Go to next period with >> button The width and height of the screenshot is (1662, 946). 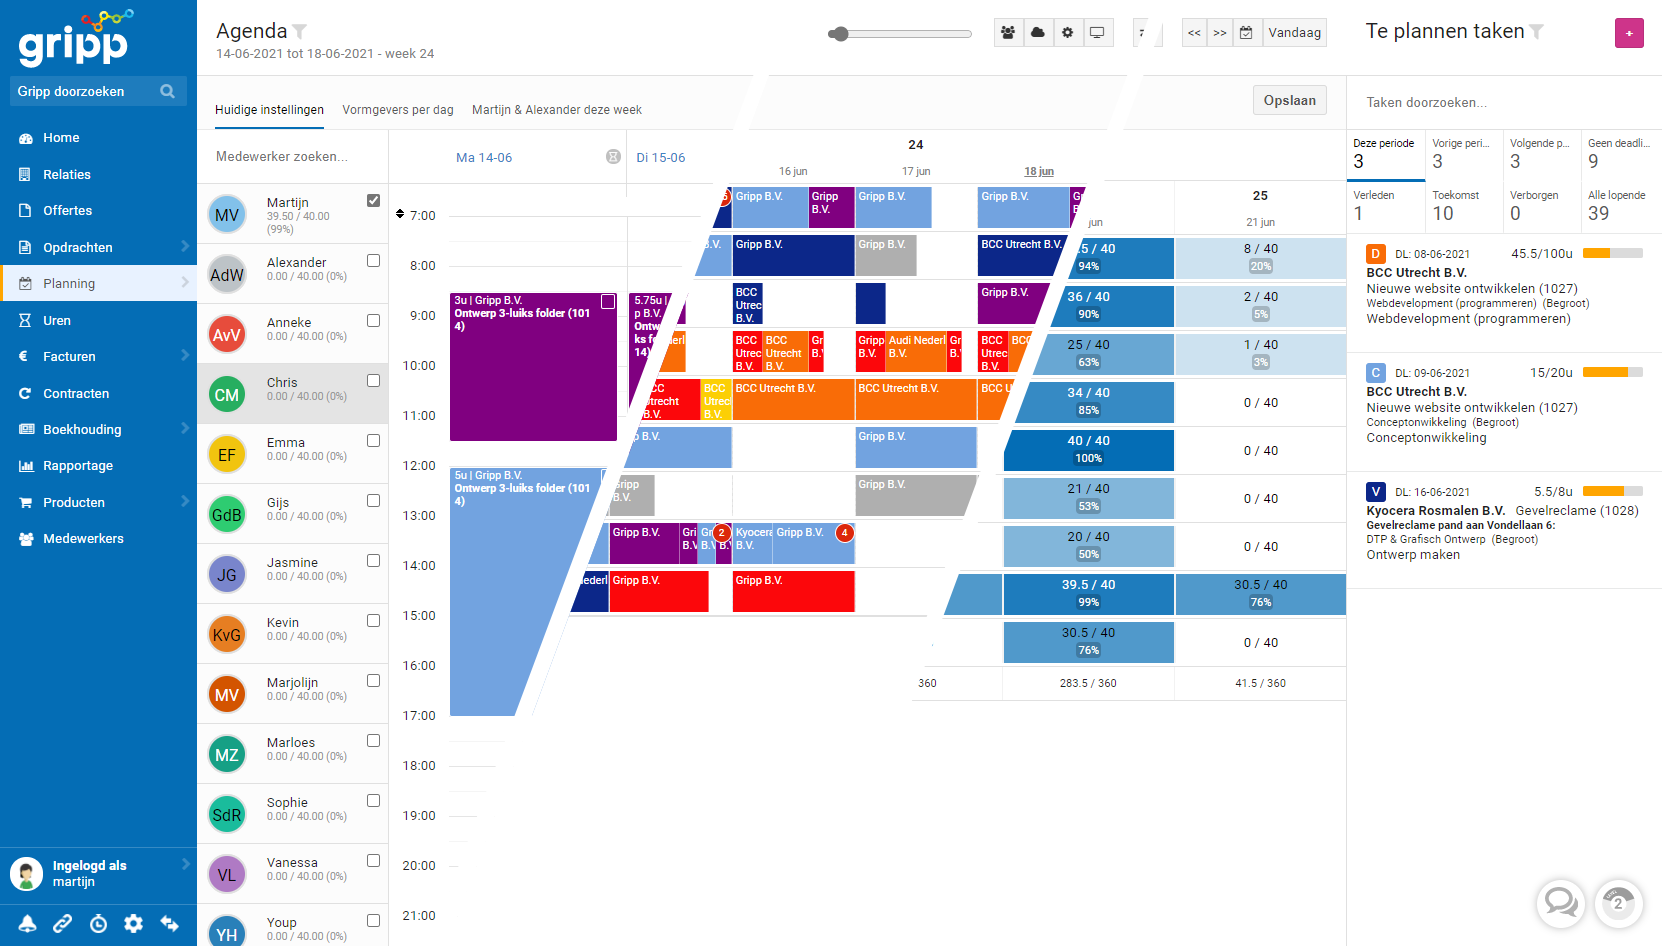pos(1220,33)
